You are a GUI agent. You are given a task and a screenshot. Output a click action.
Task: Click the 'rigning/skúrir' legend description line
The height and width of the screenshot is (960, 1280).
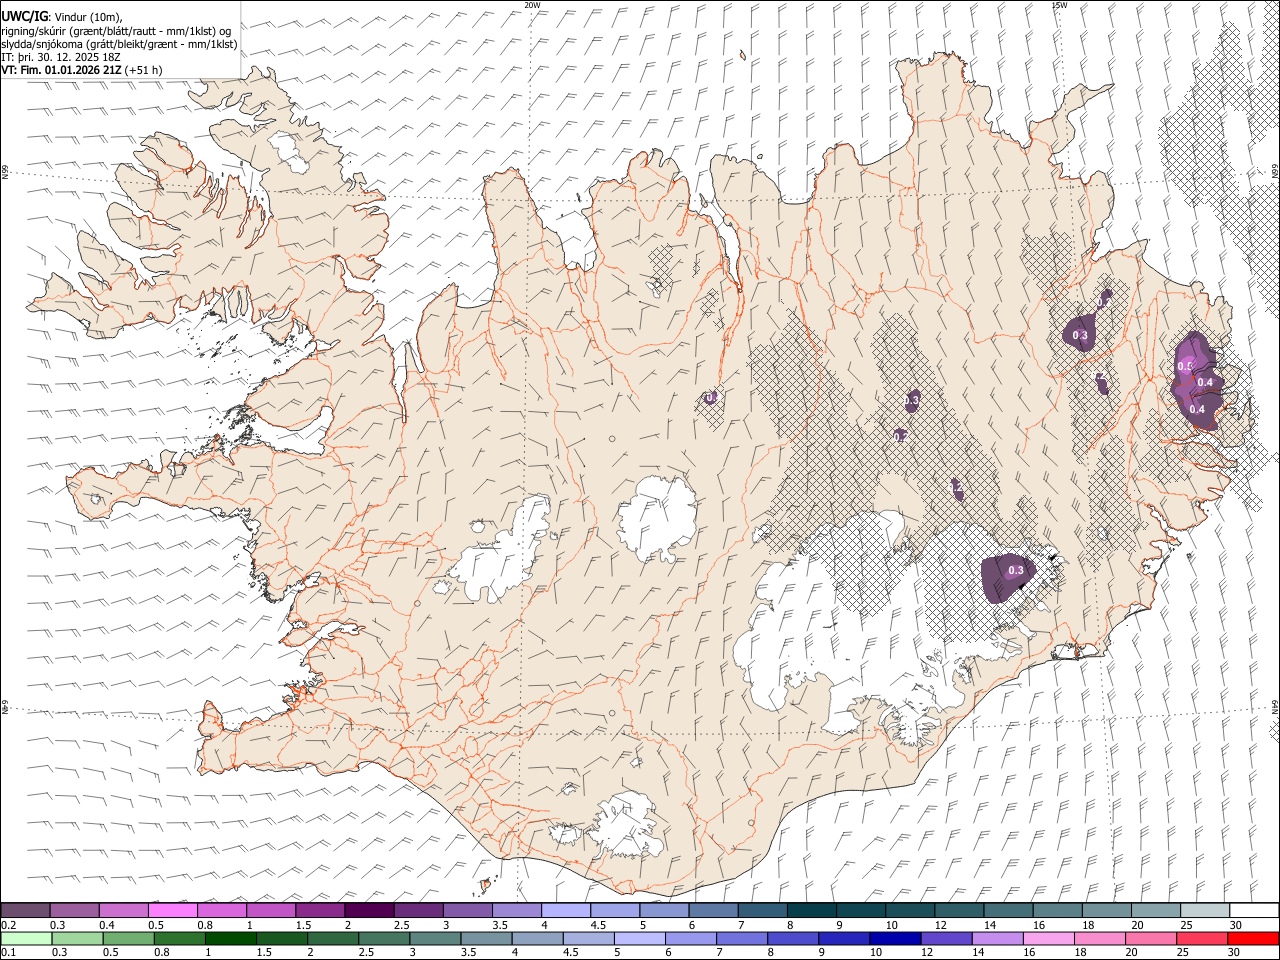[116, 31]
